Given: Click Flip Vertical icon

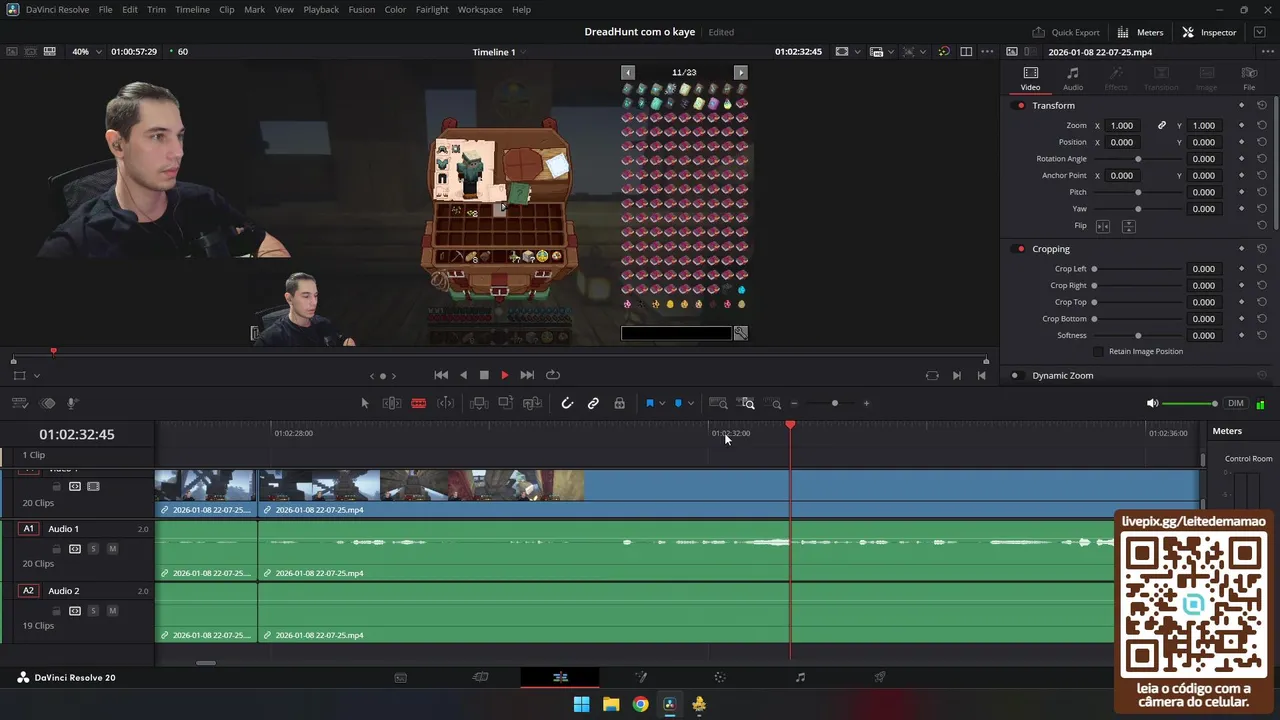Looking at the screenshot, I should [1128, 226].
